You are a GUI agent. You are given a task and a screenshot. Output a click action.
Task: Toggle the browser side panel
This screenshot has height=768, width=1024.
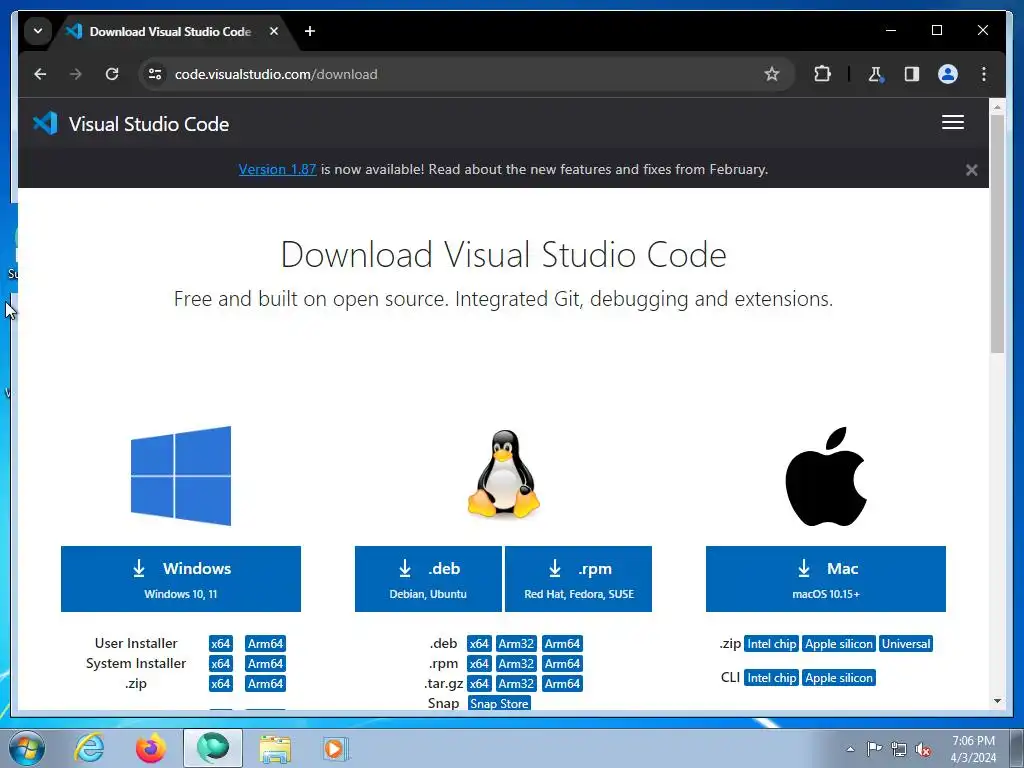click(x=912, y=74)
